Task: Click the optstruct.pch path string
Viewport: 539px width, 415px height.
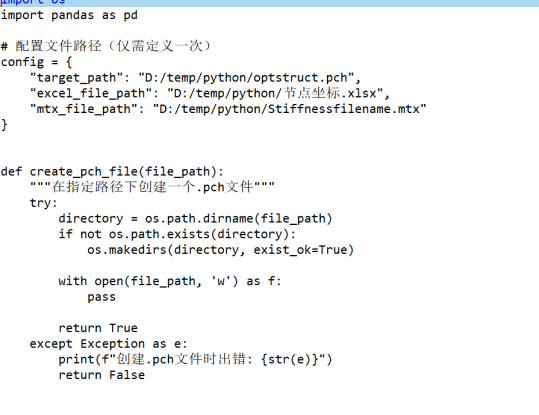Action: pos(246,78)
